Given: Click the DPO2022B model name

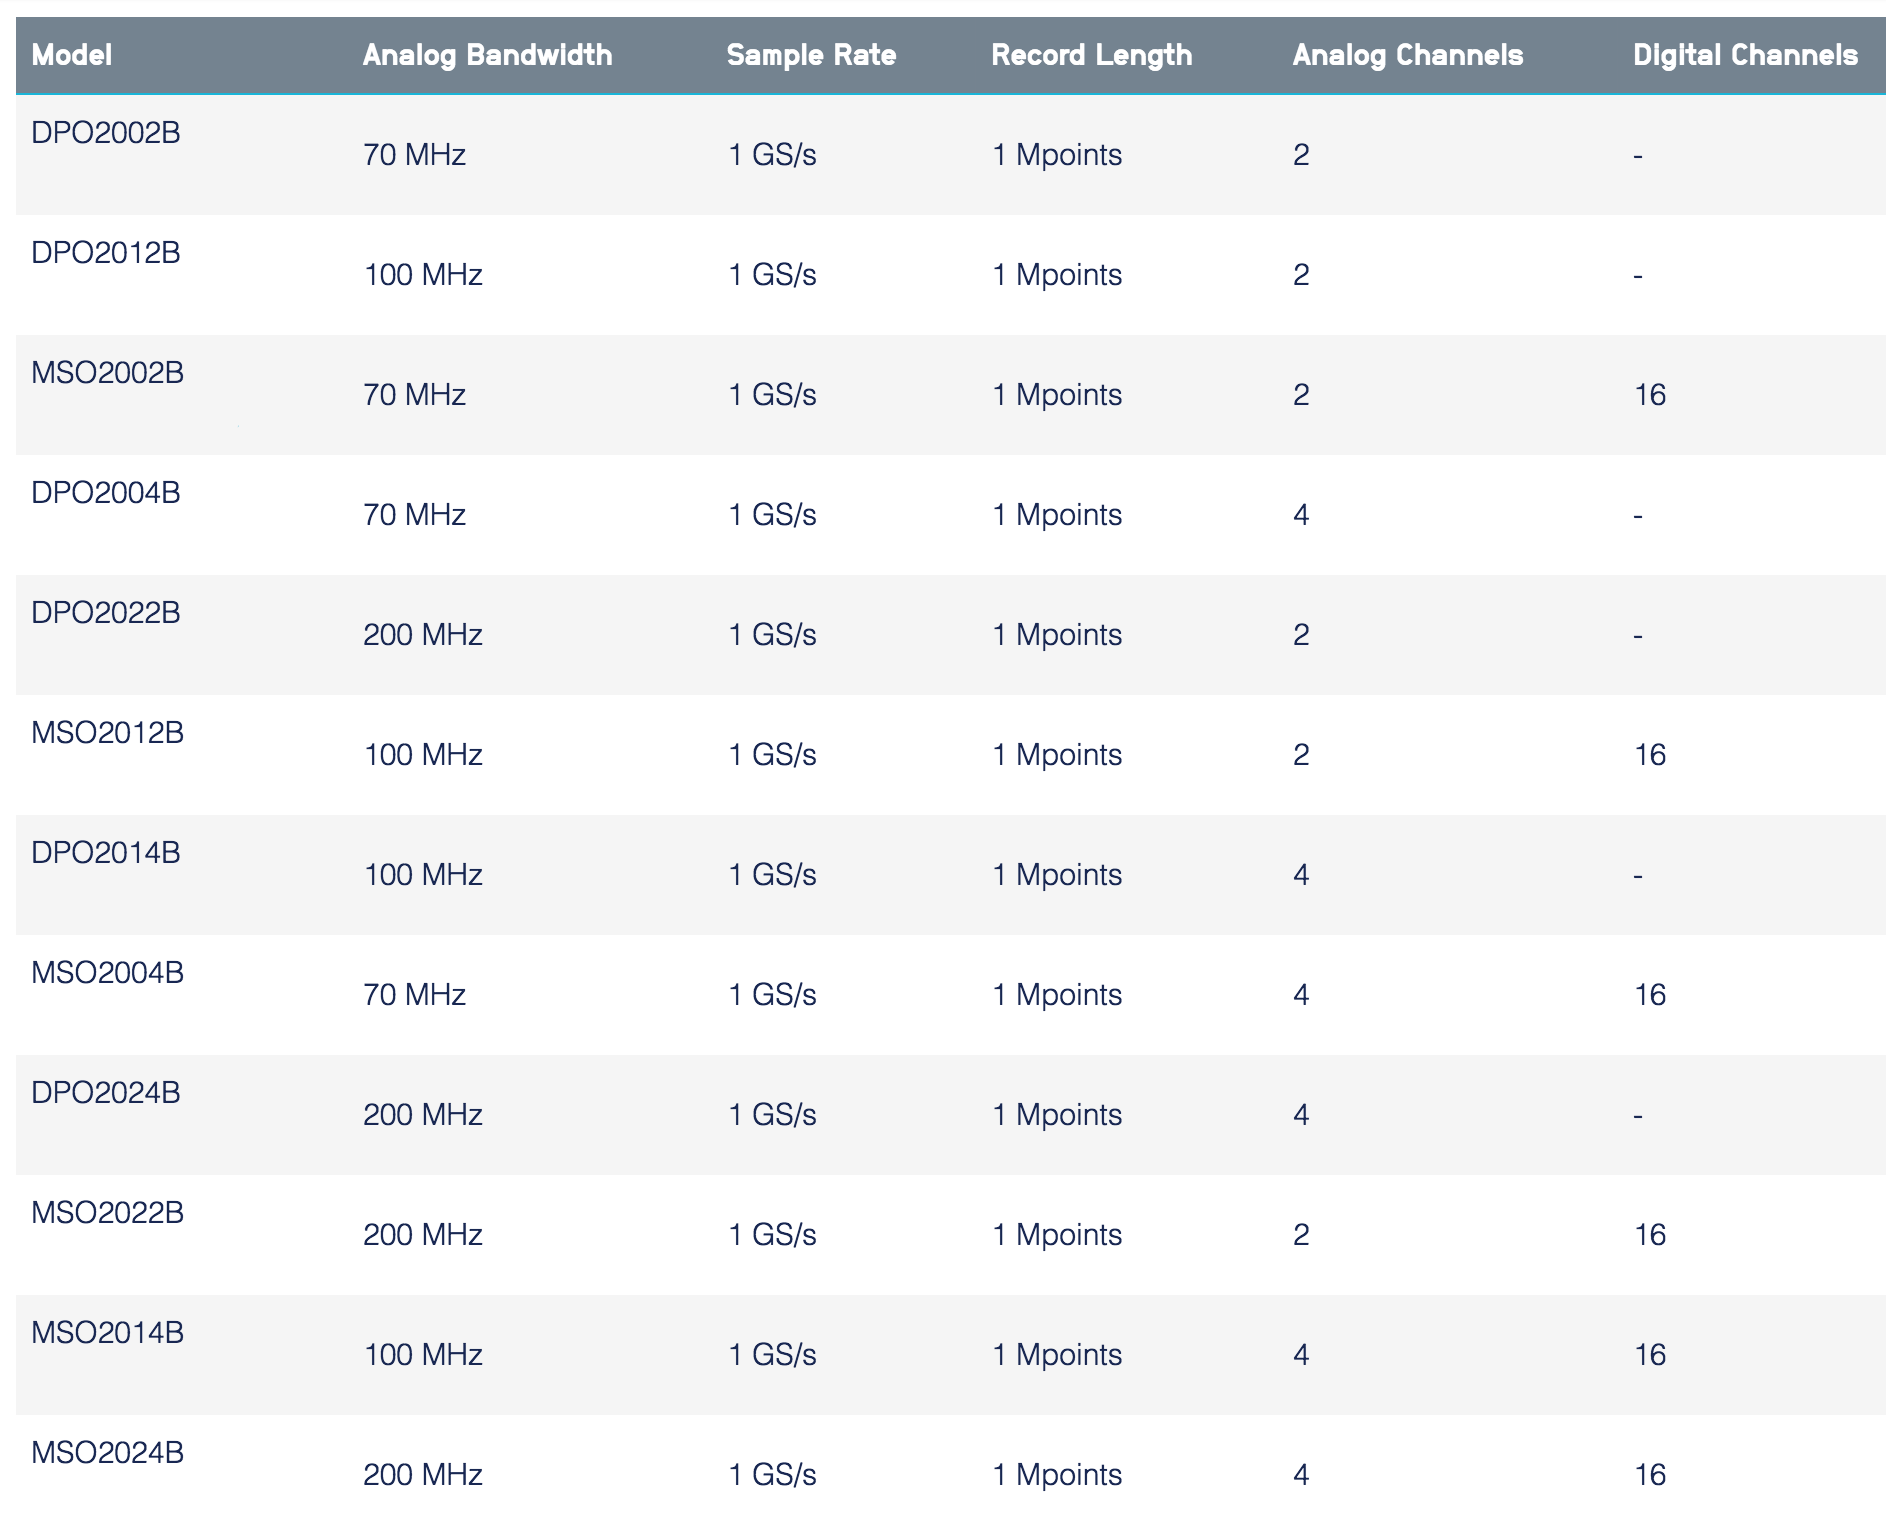Looking at the screenshot, I should coord(106,613).
